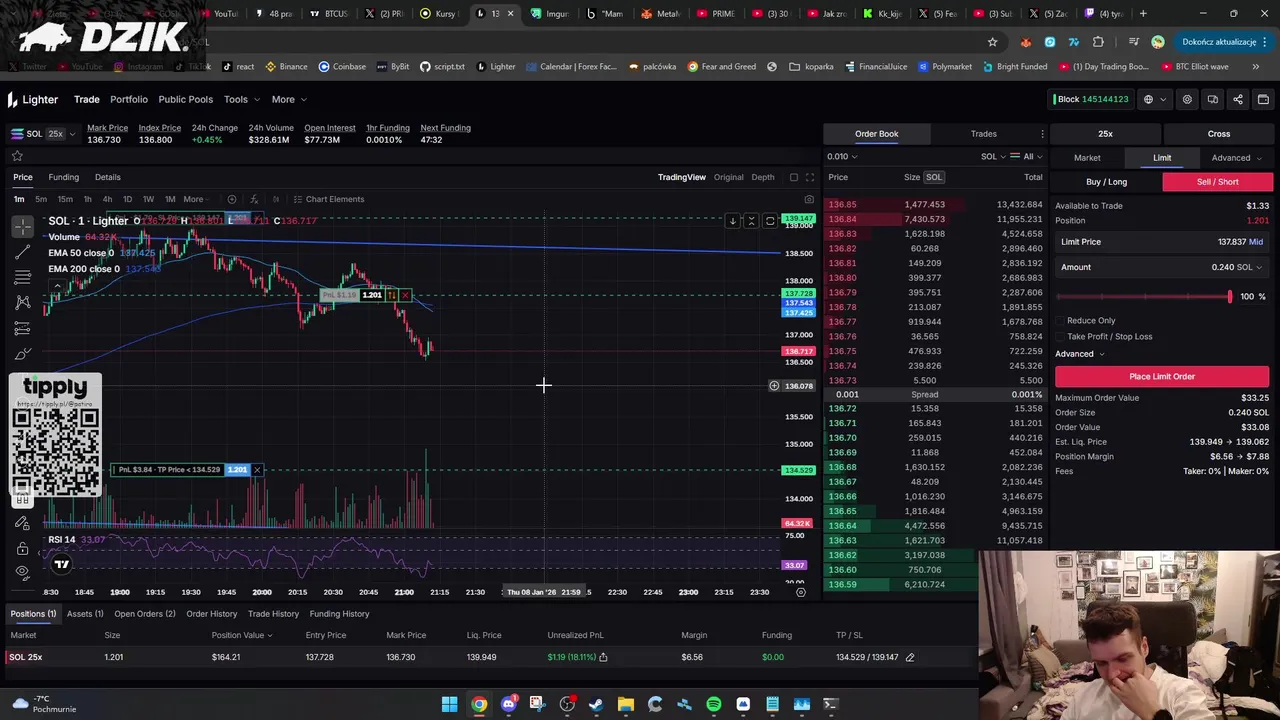1280x720 pixels.
Task: Select the pattern drawing tool
Action: coord(22,302)
